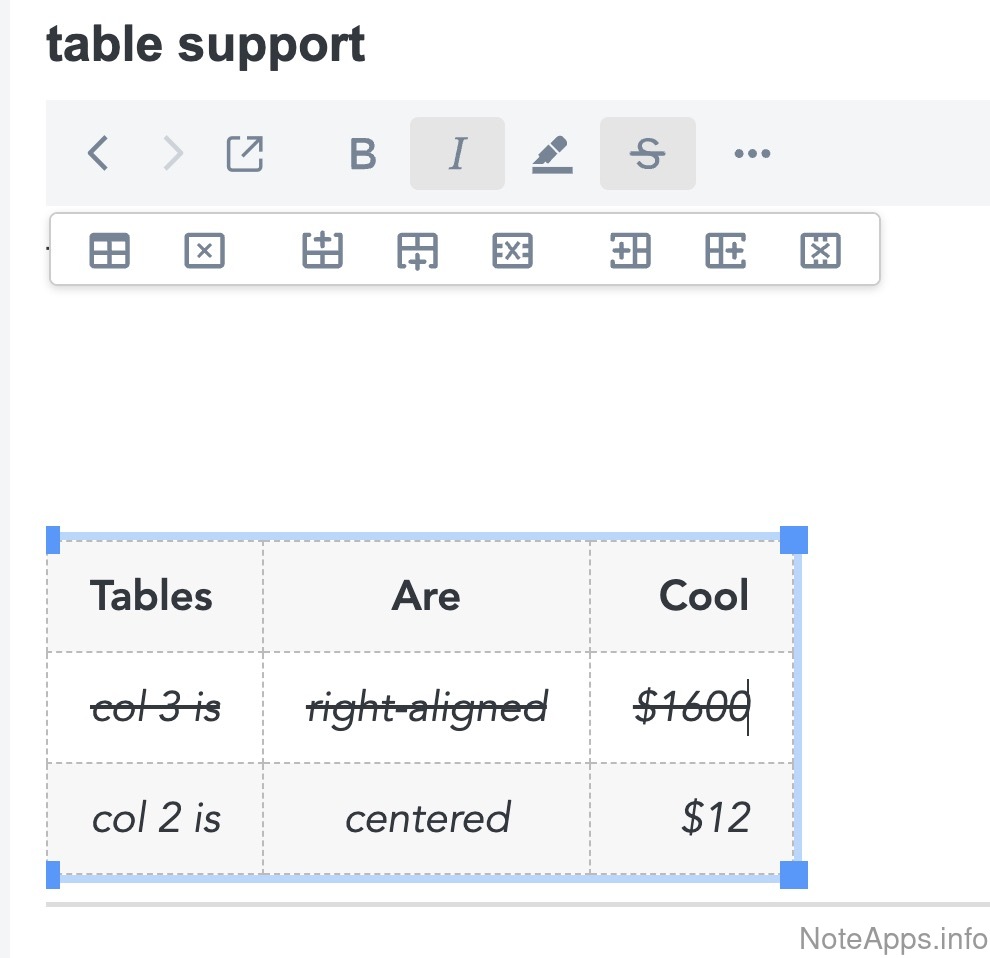The width and height of the screenshot is (990, 958).
Task: Click the "$12" table cell
Action: (715, 818)
